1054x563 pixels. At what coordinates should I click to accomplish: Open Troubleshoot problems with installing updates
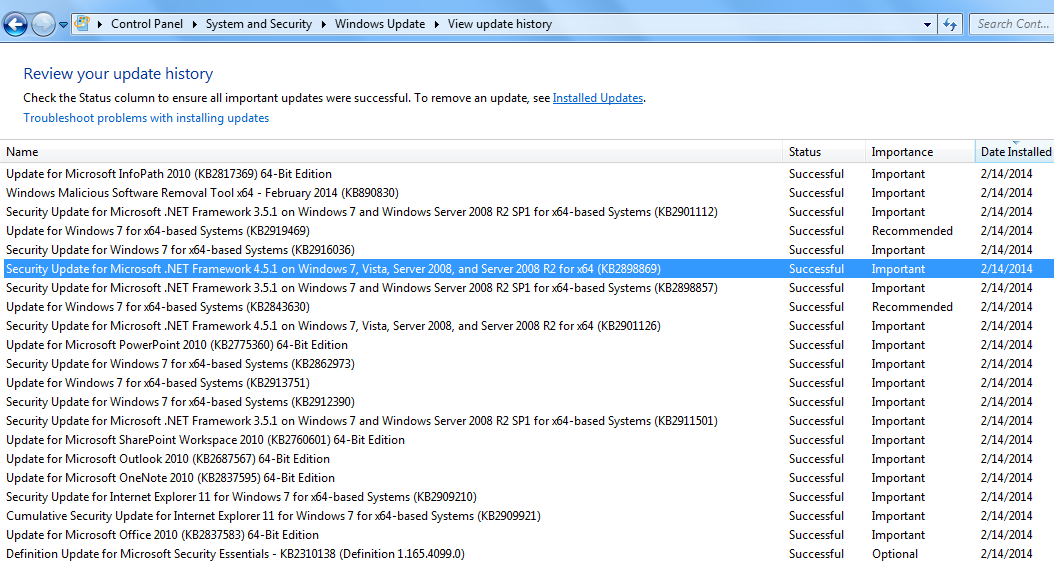146,118
